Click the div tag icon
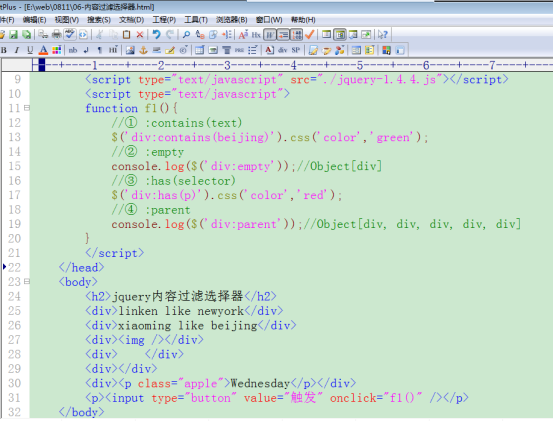 (283, 50)
